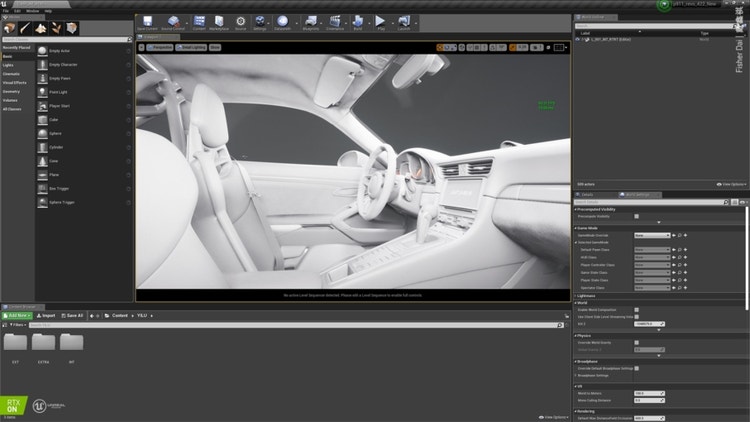Check Override World Gravity option
The width and height of the screenshot is (750, 422).
coord(637,342)
